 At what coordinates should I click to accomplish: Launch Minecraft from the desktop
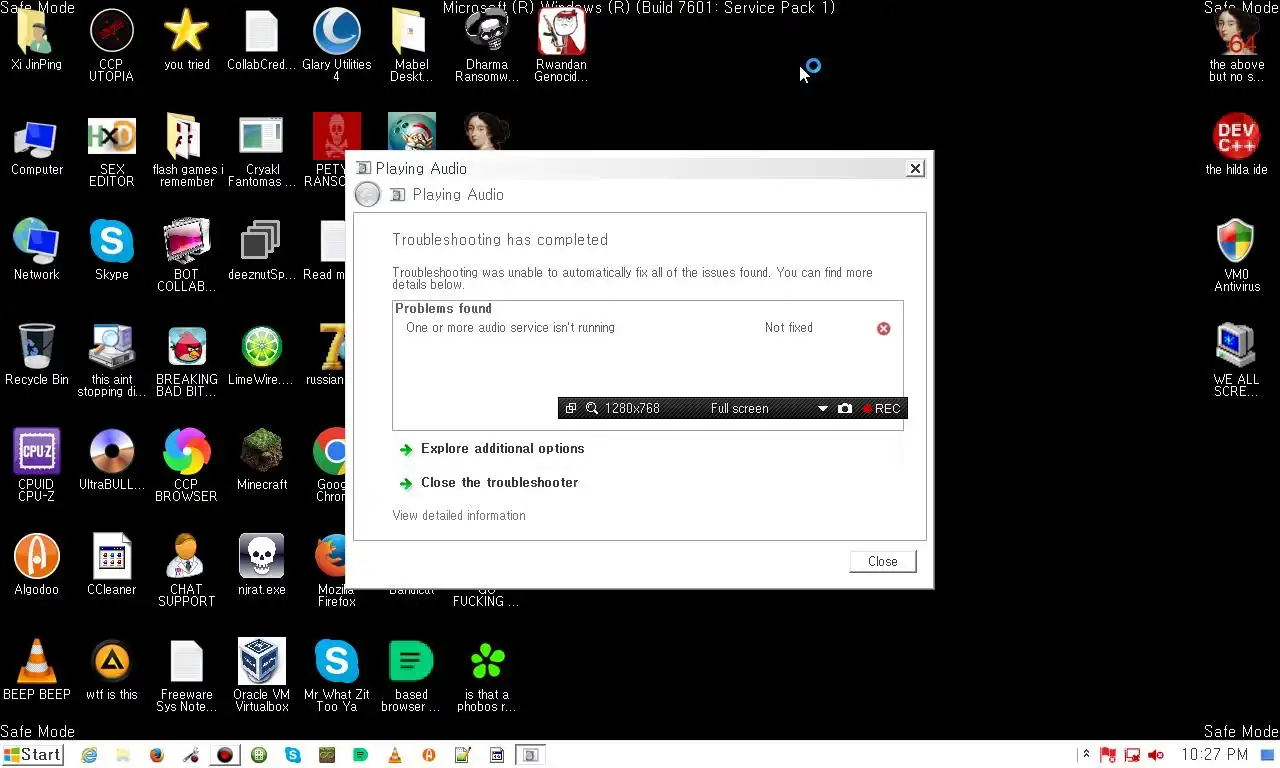pos(262,460)
